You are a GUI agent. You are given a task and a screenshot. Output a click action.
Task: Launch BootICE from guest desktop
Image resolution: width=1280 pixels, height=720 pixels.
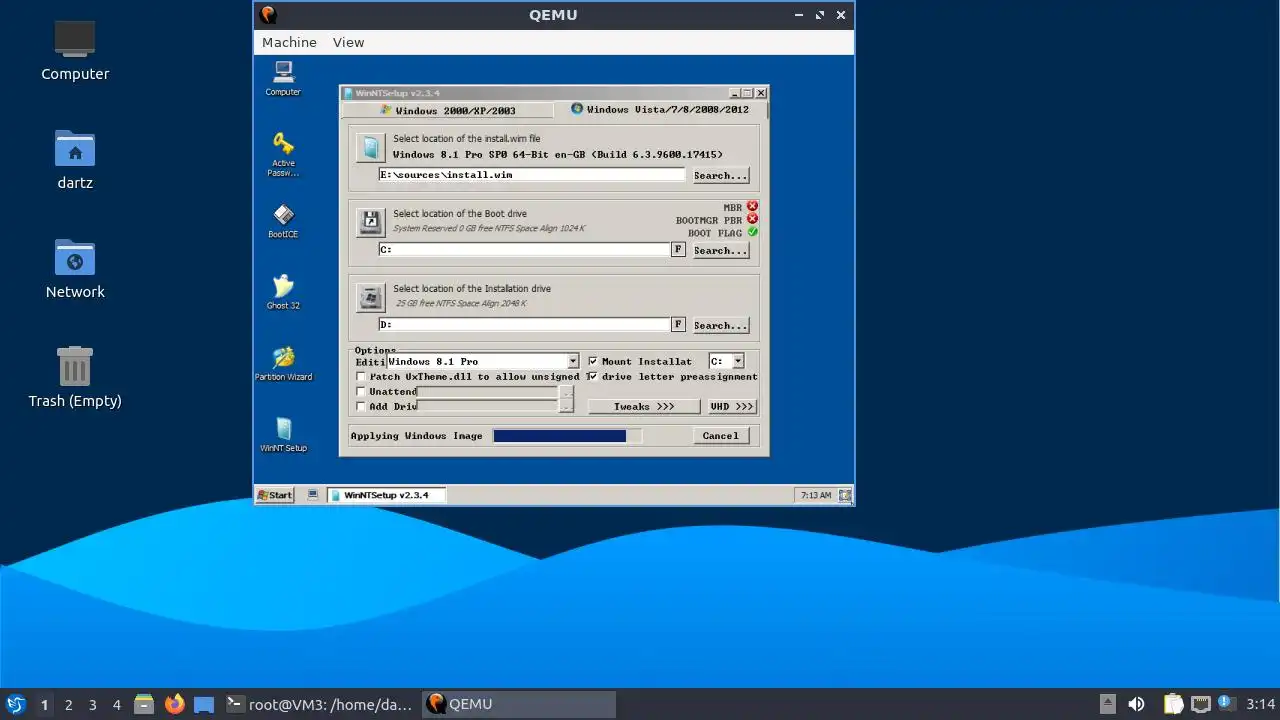pyautogui.click(x=283, y=221)
